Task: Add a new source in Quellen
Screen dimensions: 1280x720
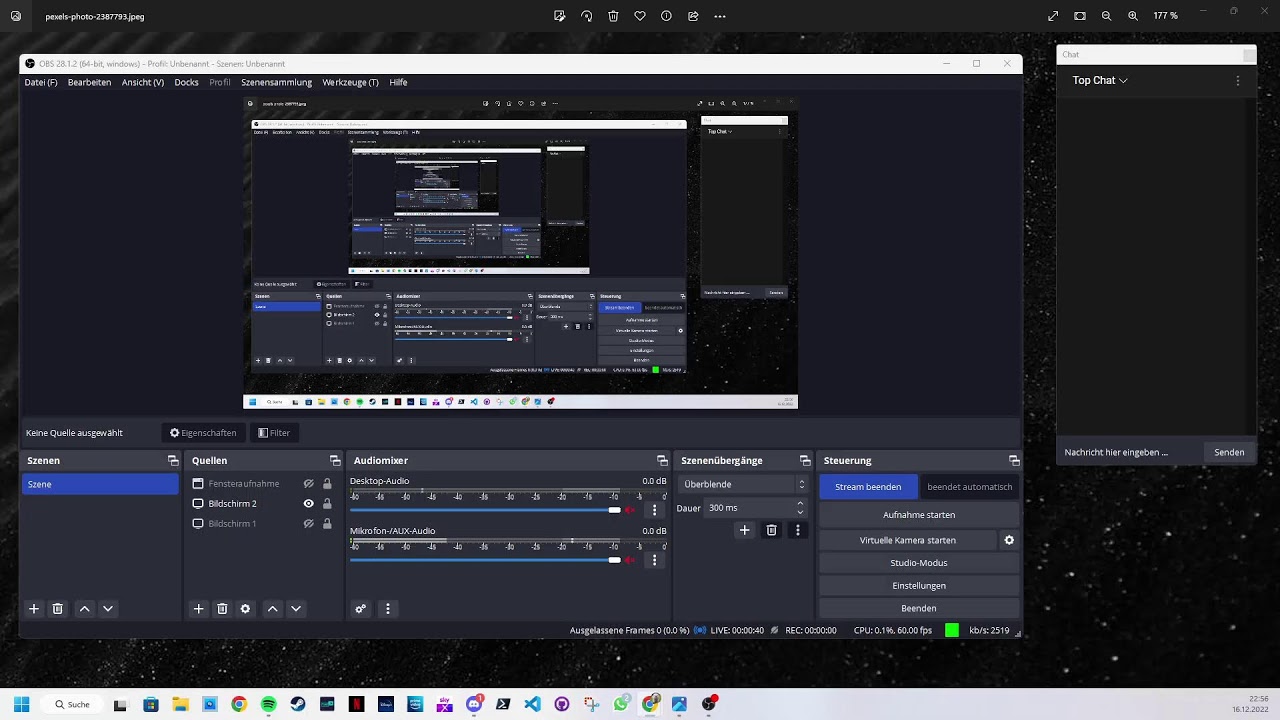Action: (x=198, y=608)
